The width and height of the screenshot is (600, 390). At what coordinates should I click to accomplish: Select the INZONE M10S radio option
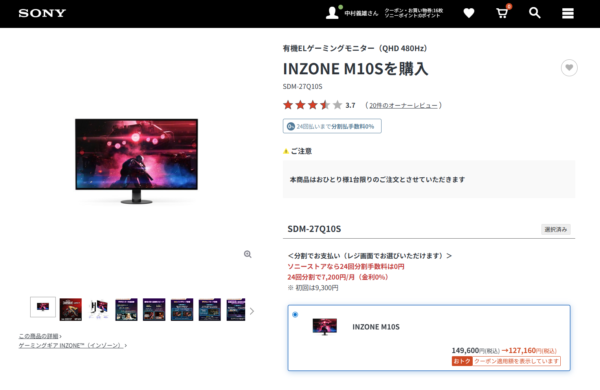[x=295, y=315]
